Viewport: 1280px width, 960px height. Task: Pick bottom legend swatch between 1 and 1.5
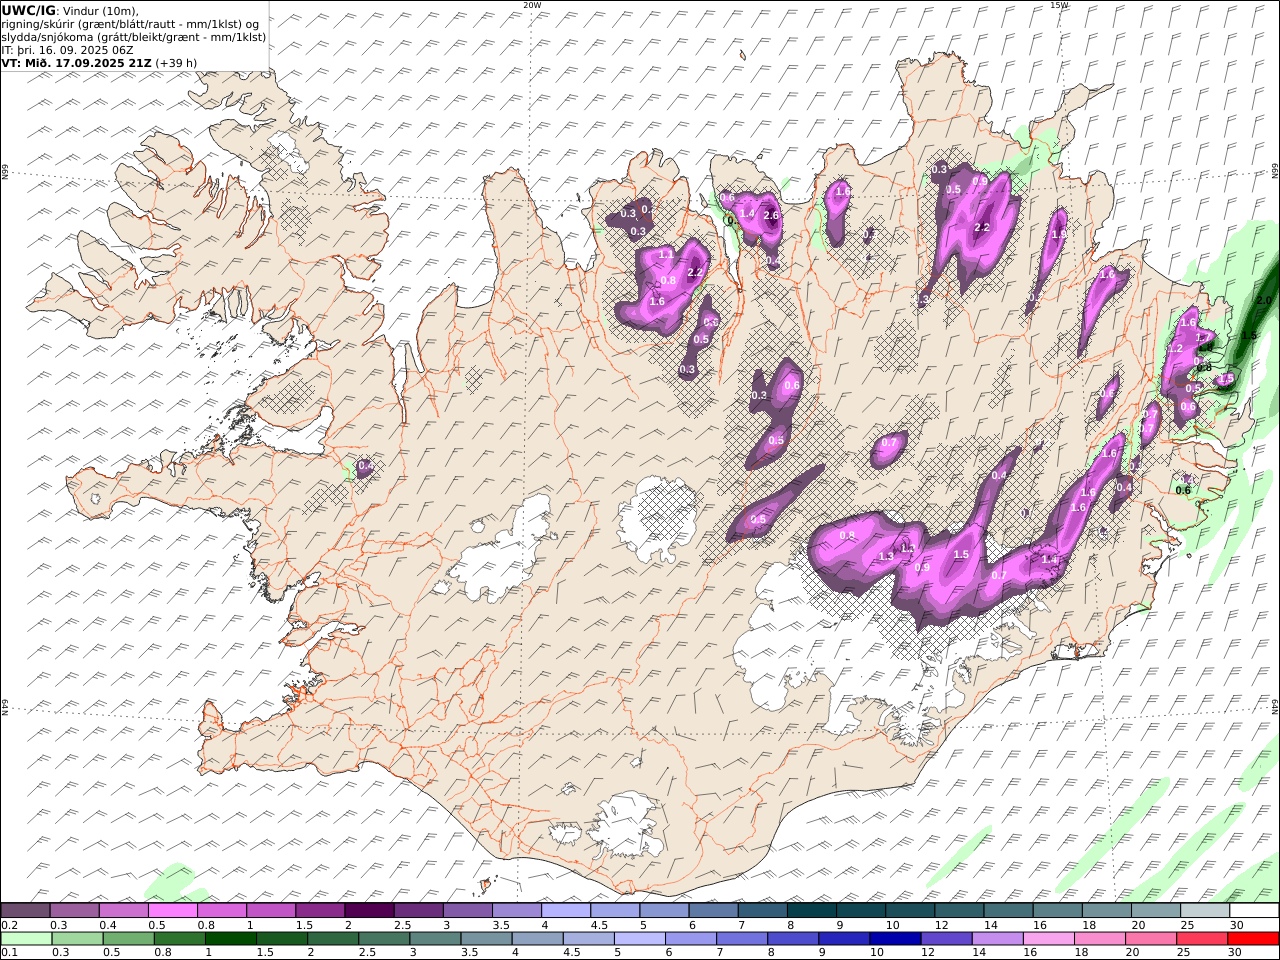pyautogui.click(x=231, y=938)
